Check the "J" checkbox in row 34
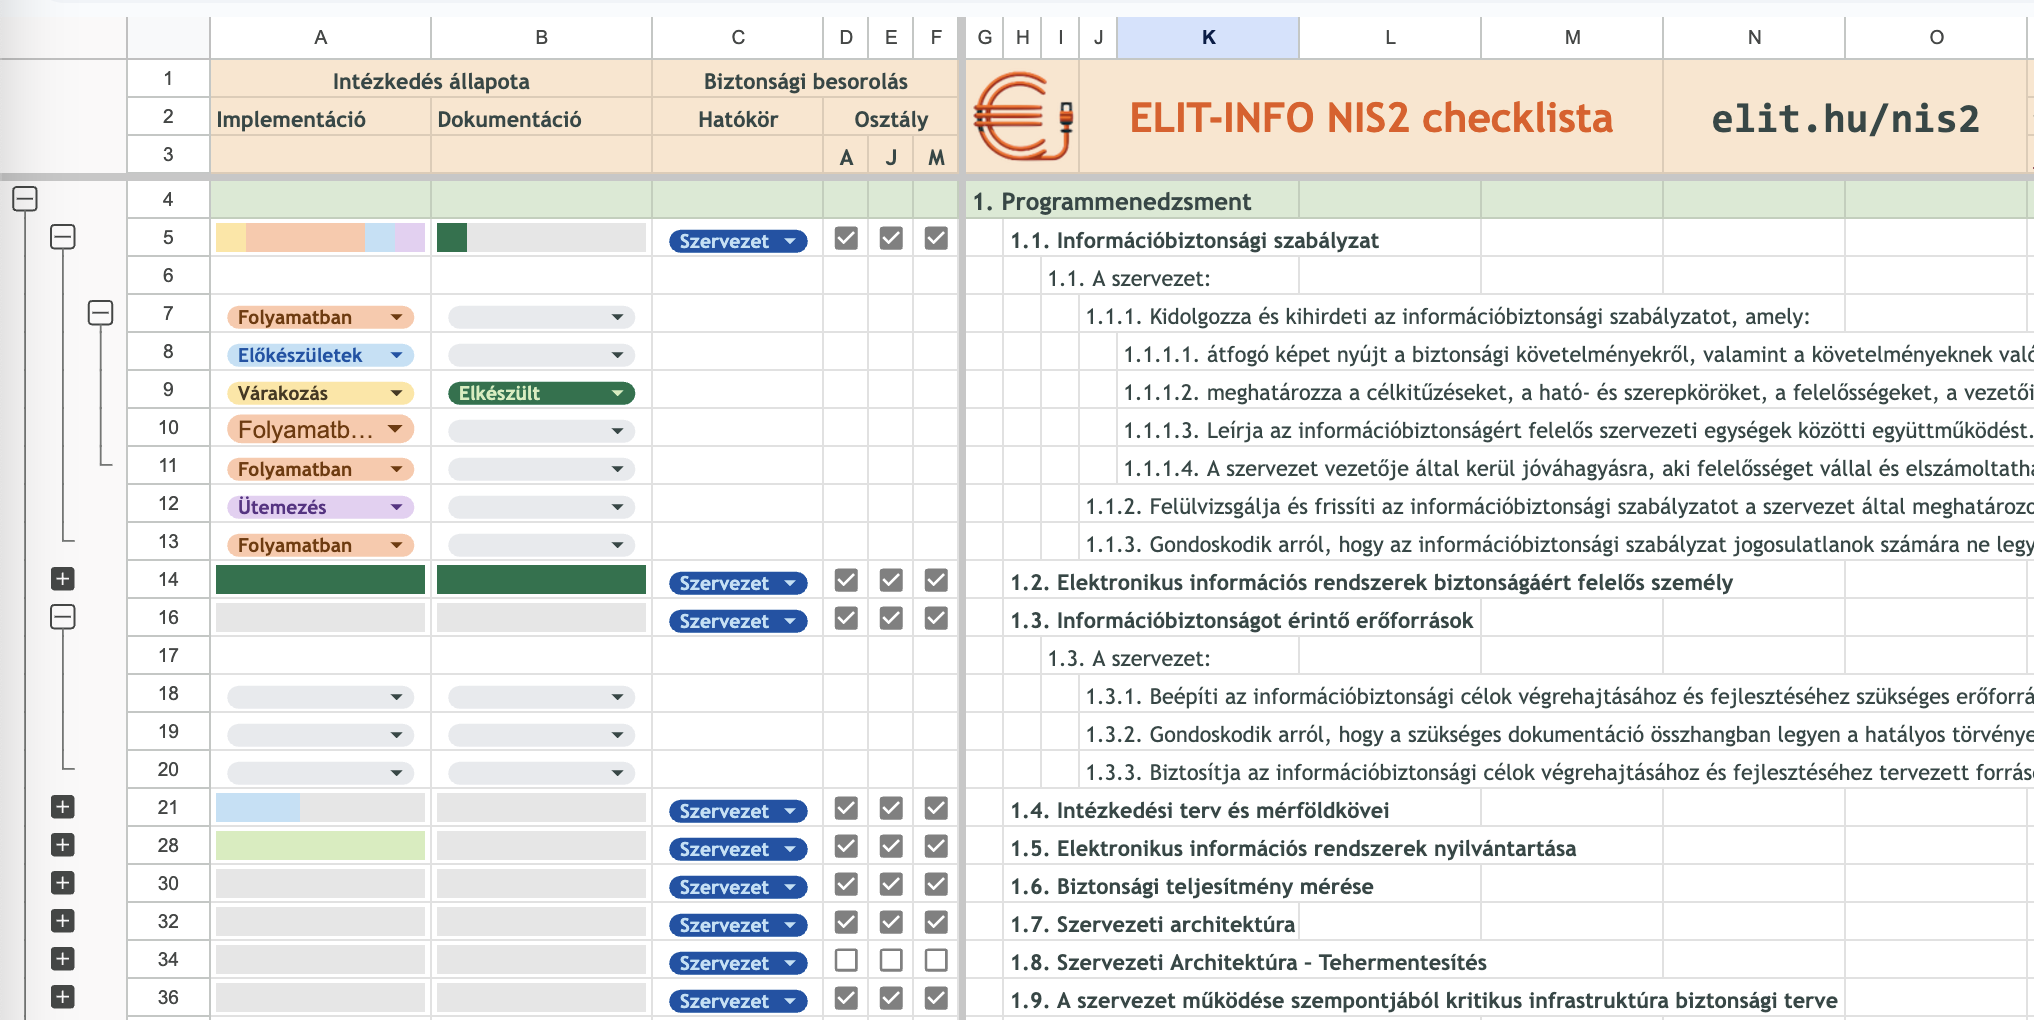This screenshot has height=1020, width=2034. pyautogui.click(x=890, y=959)
